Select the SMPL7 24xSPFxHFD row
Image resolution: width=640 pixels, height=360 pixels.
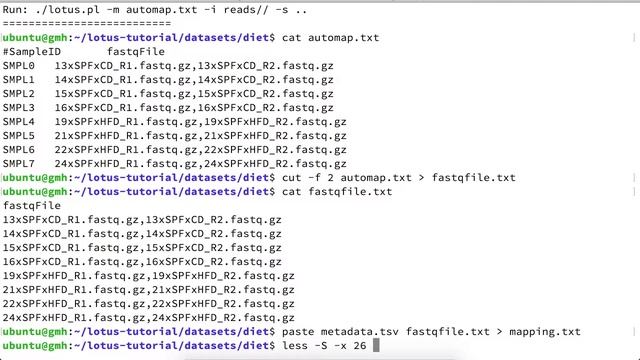click(175, 164)
